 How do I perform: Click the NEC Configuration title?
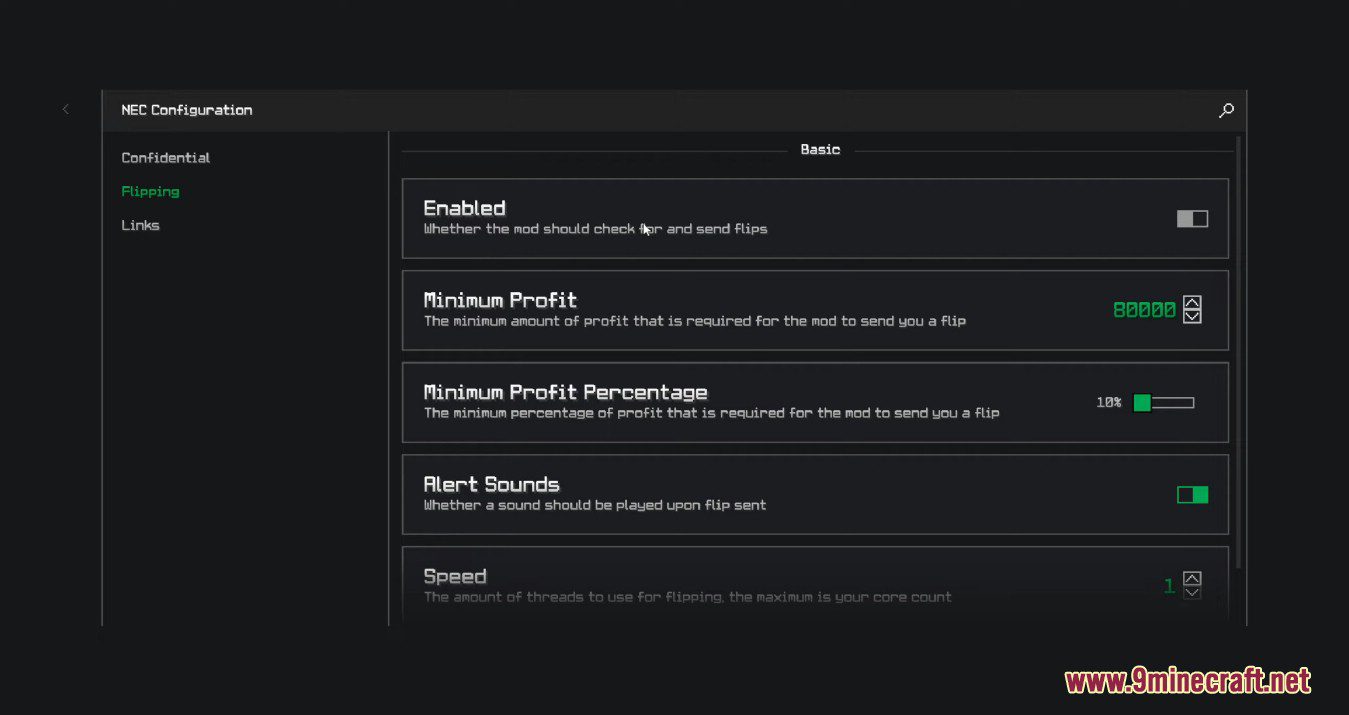(x=187, y=110)
